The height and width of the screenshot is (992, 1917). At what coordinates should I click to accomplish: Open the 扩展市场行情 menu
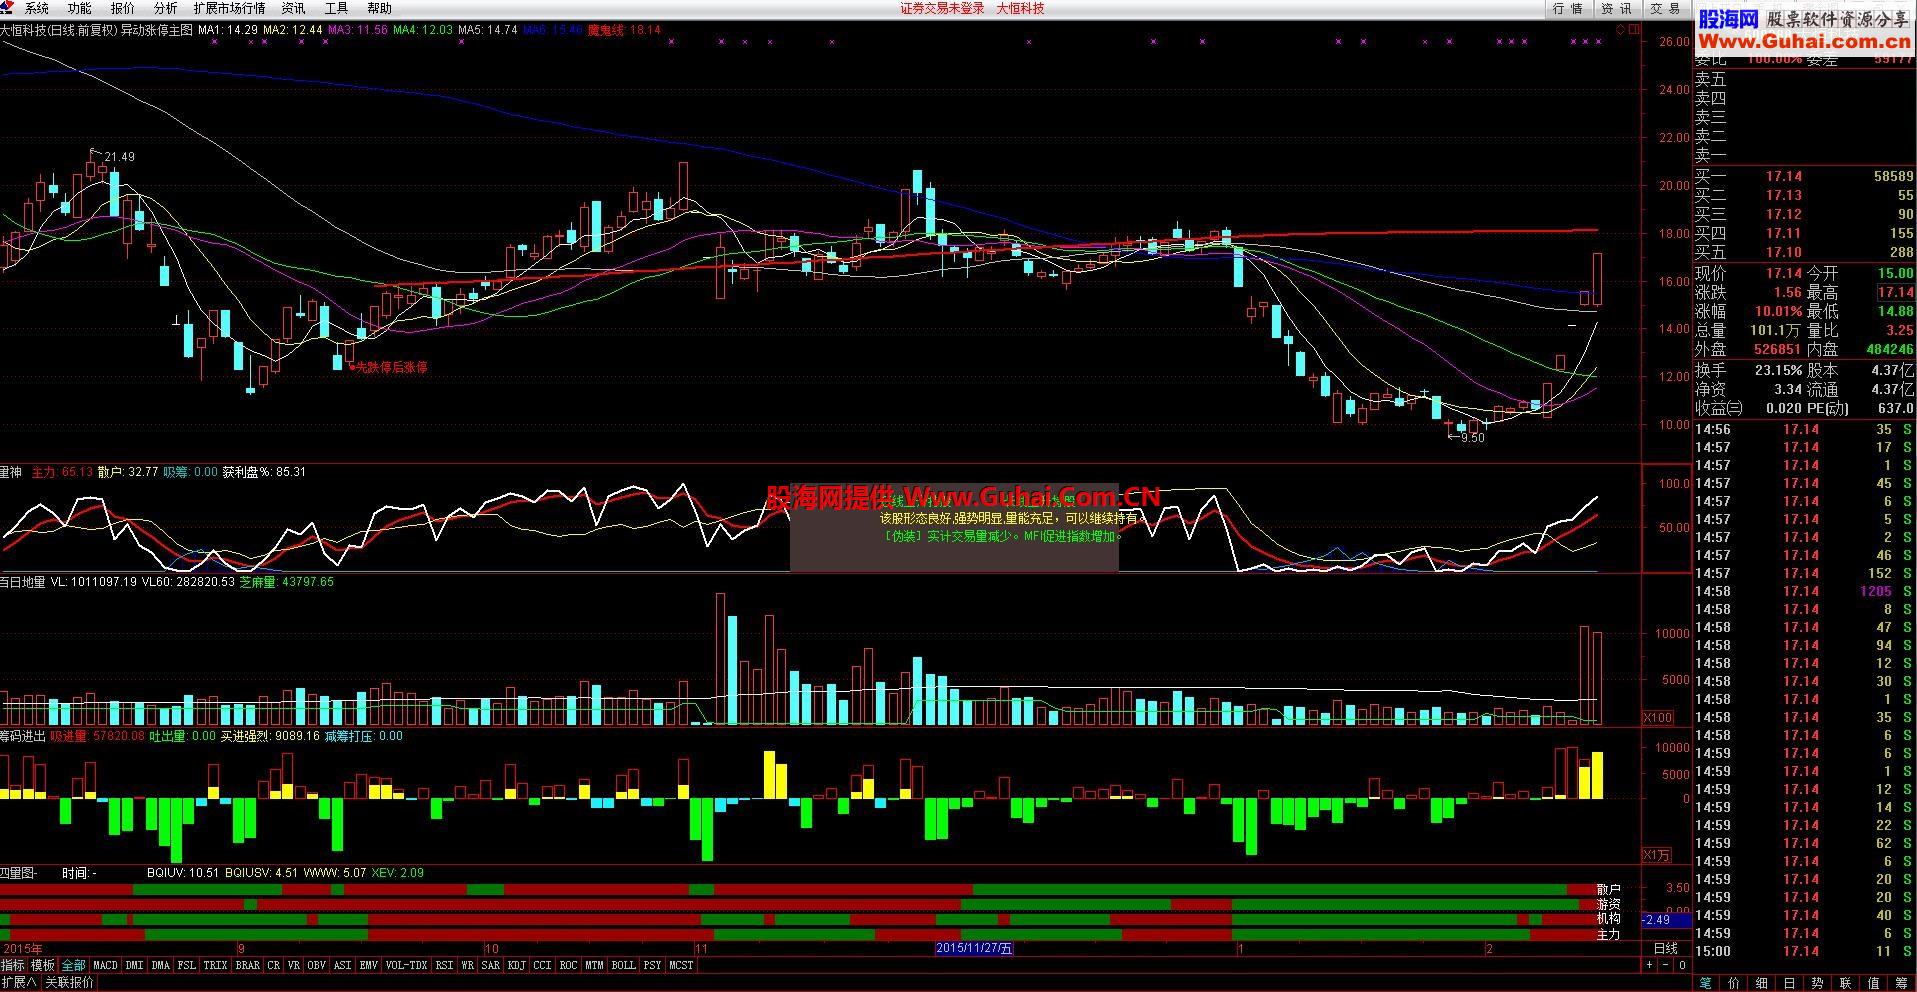point(229,8)
